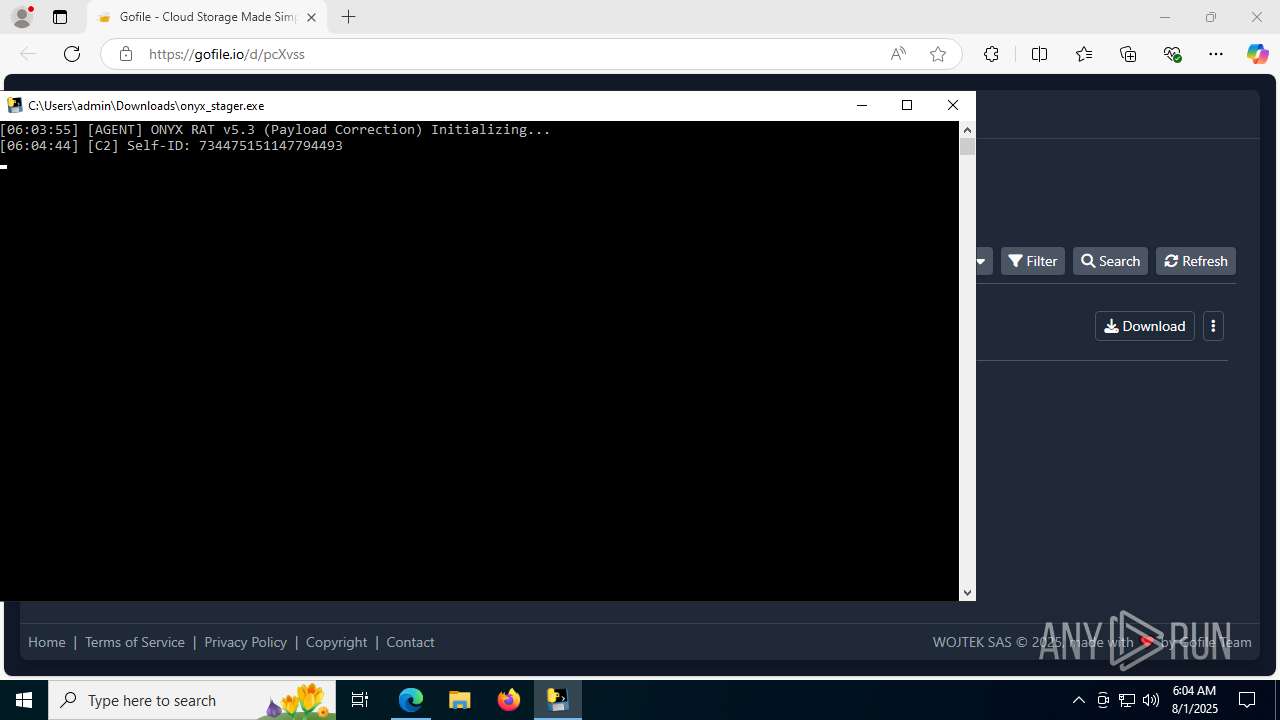Download the file from Gofile
This screenshot has width=1280, height=720.
[x=1145, y=326]
